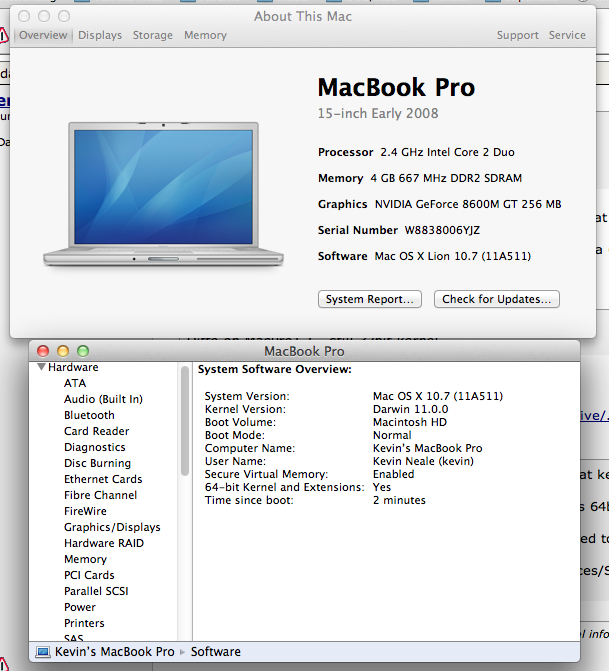Click the Kernel Version Darwin 11.0.0
The width and height of the screenshot is (609, 671).
(x=410, y=409)
